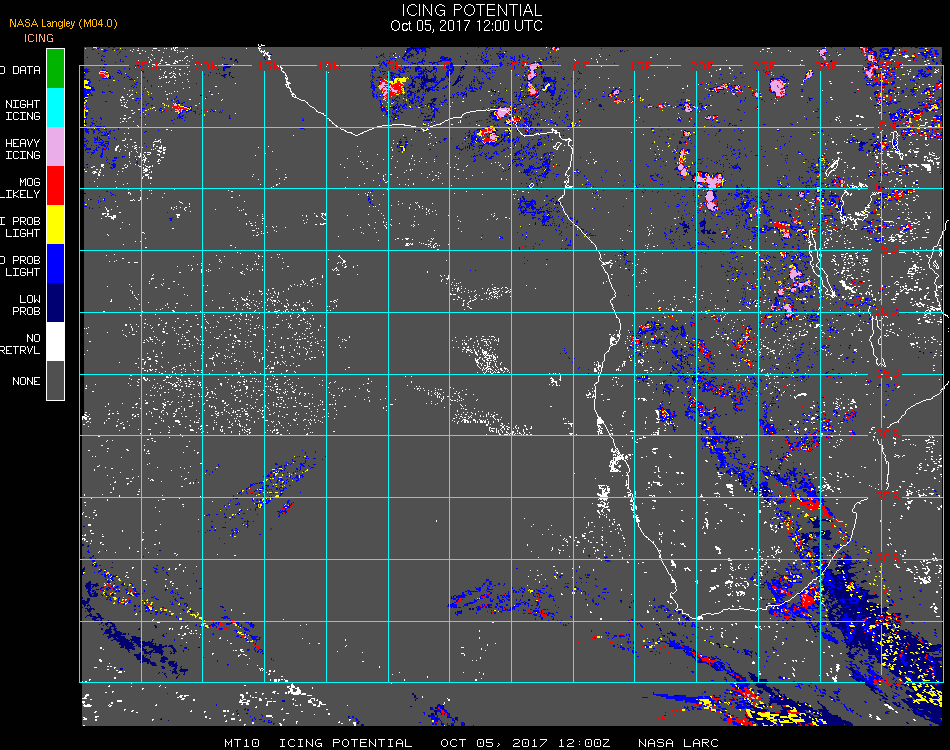Click the 'NO DATA' legend label text
The height and width of the screenshot is (750, 950).
pyautogui.click(x=21, y=70)
